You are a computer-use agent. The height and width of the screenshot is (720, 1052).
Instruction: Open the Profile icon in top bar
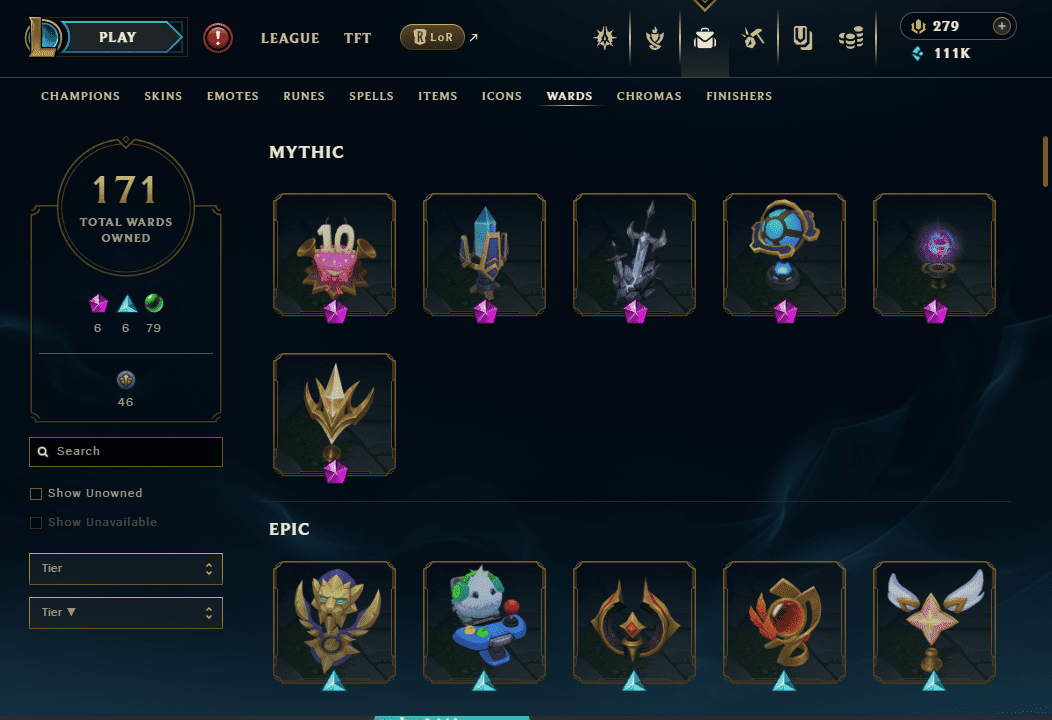tap(604, 38)
